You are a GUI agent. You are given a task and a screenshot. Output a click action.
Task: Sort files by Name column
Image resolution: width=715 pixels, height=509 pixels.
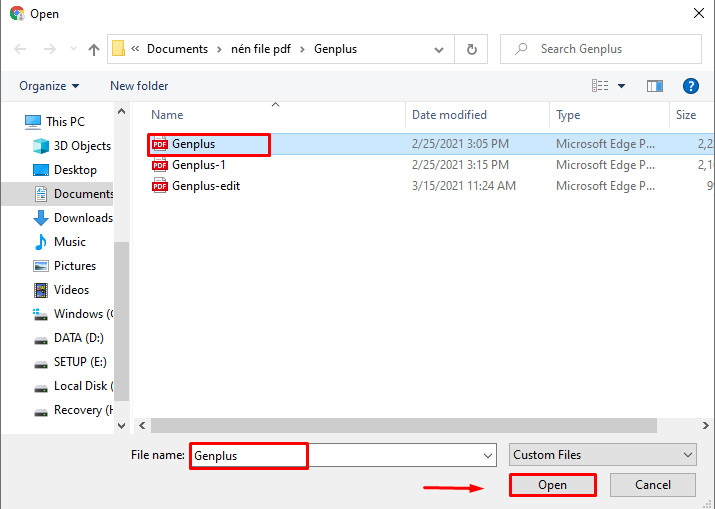[167, 115]
